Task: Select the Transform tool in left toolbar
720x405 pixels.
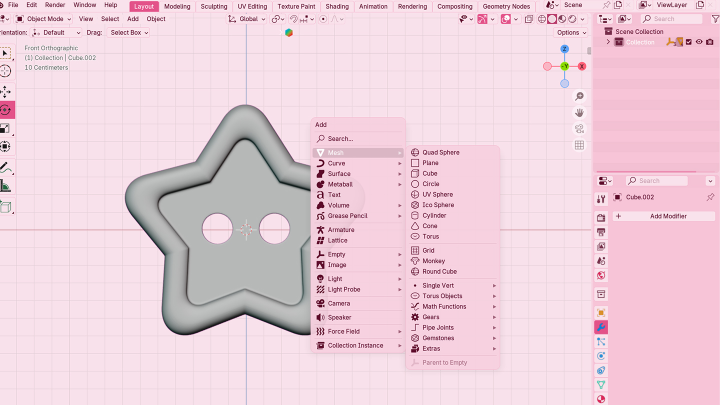Action: 6,146
